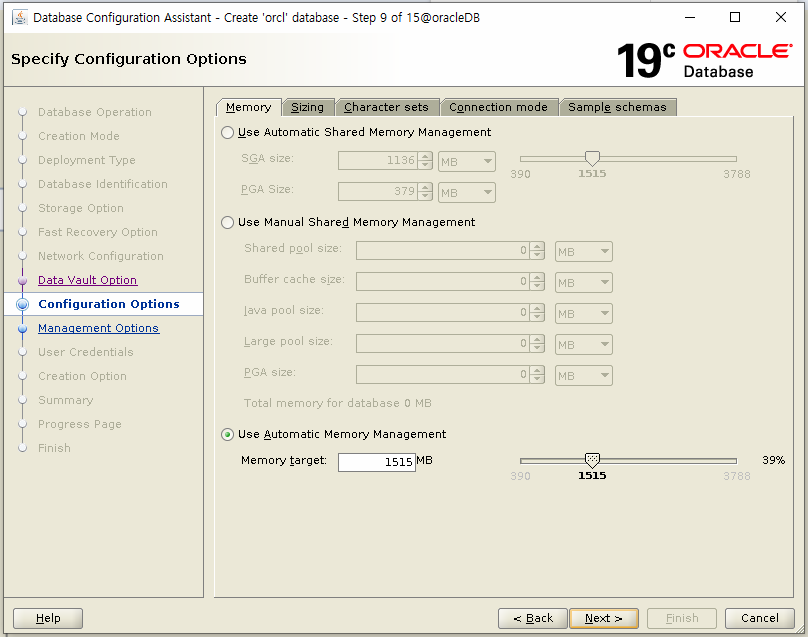Click the Shared pool size spinner
This screenshot has height=637, width=808.
(x=450, y=251)
